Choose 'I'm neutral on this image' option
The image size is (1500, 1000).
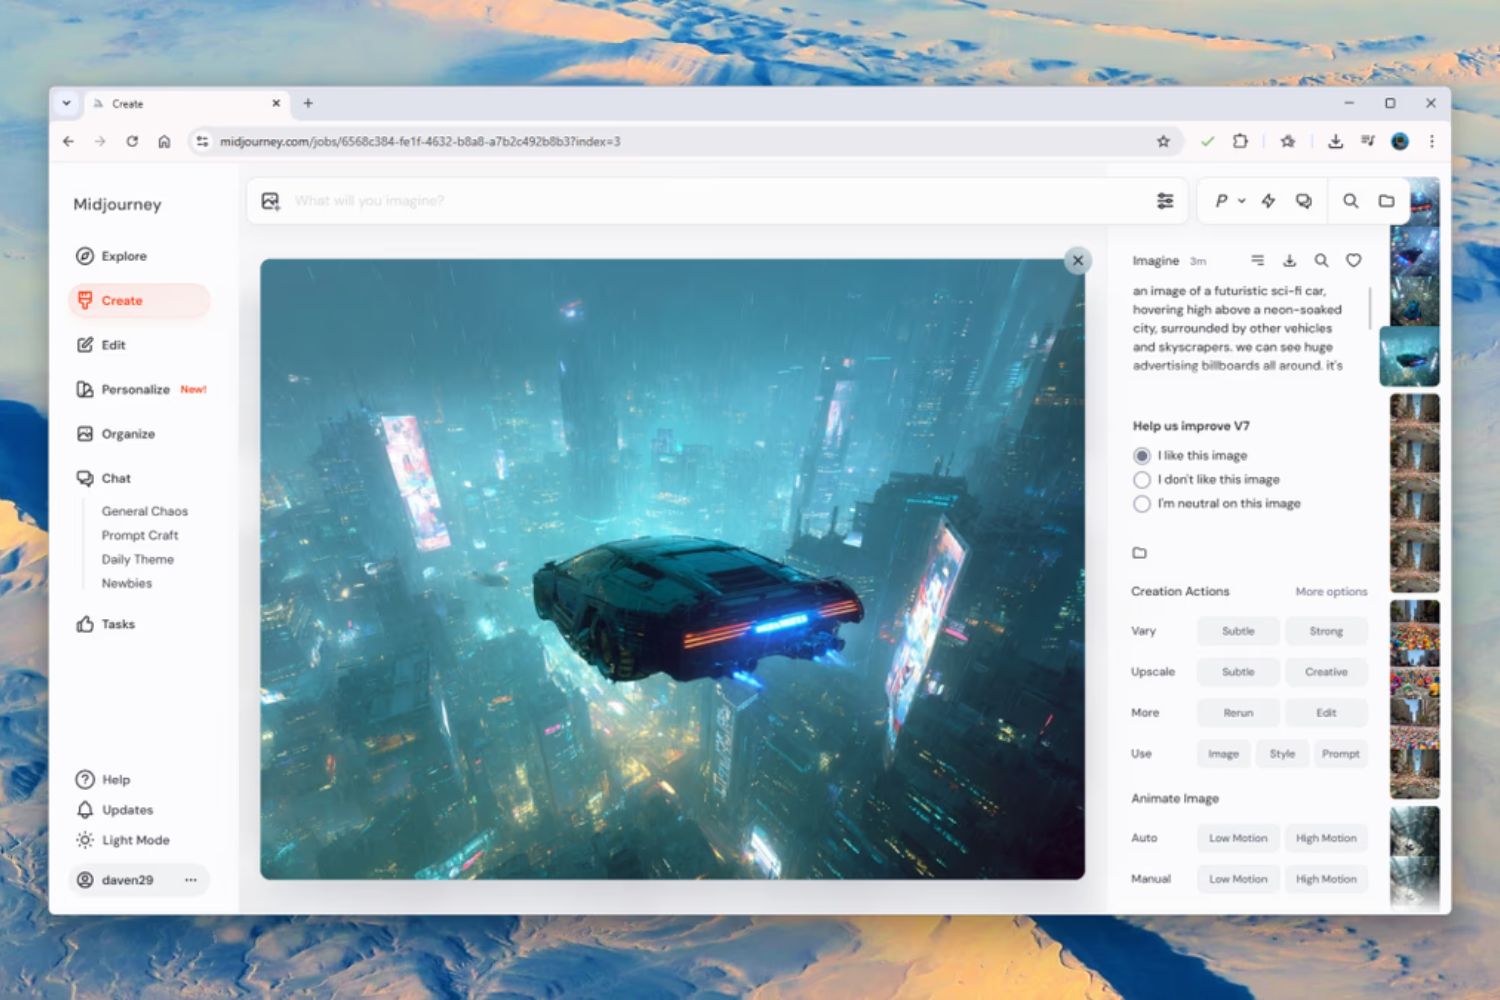[1142, 504]
